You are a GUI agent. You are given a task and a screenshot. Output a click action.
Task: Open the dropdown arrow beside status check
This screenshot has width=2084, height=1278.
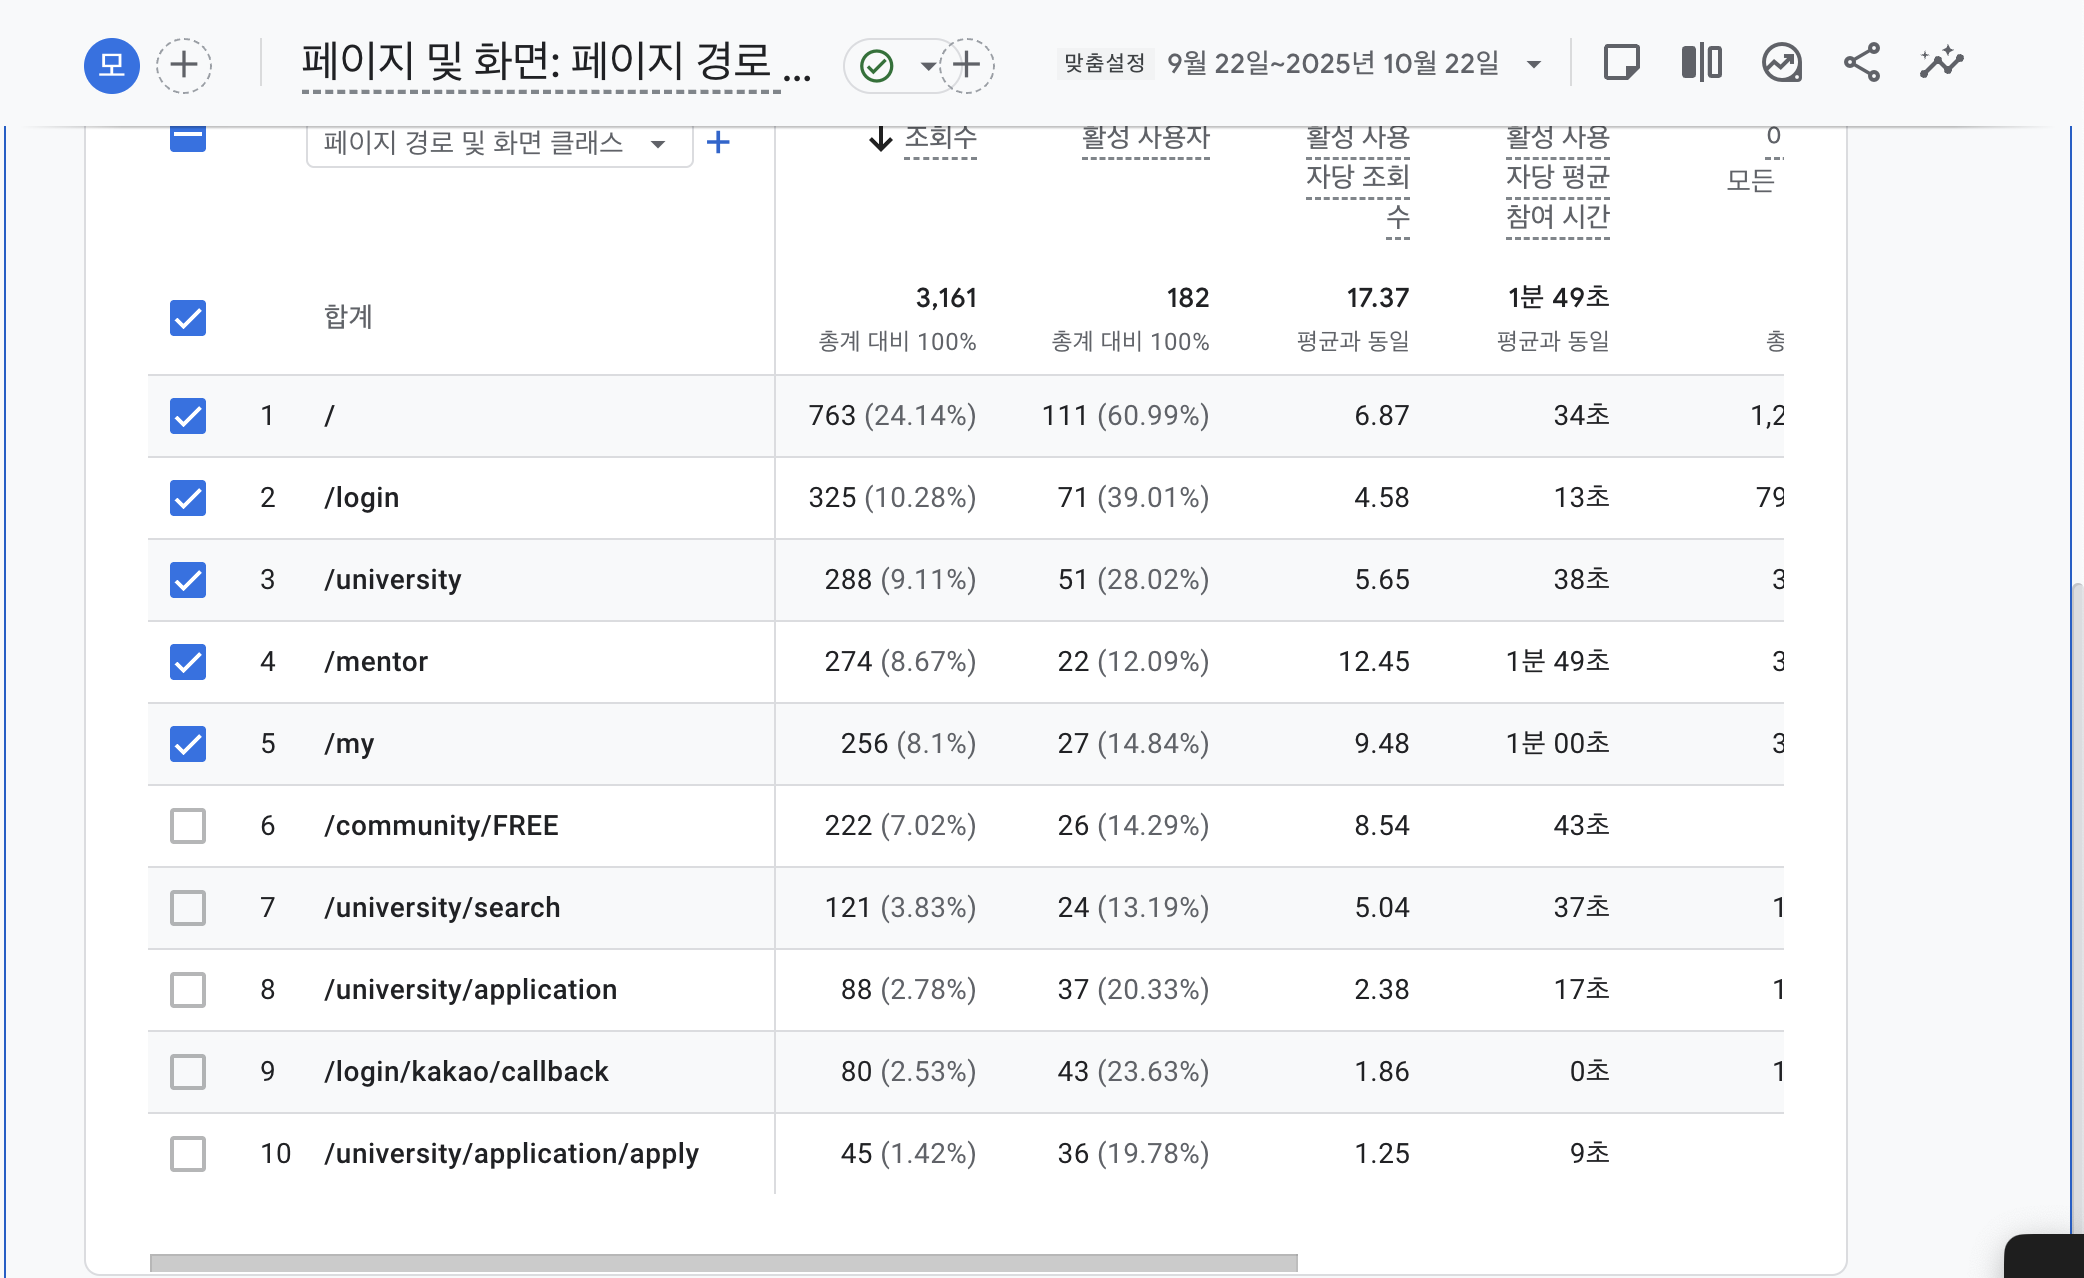(x=928, y=66)
